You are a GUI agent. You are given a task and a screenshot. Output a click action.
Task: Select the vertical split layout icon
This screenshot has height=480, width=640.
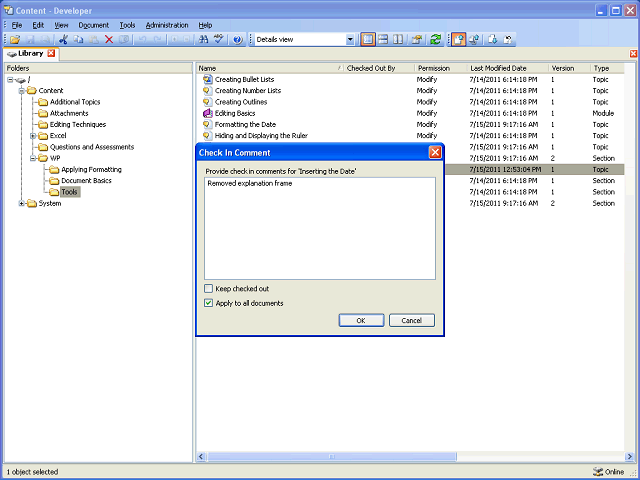pos(398,40)
